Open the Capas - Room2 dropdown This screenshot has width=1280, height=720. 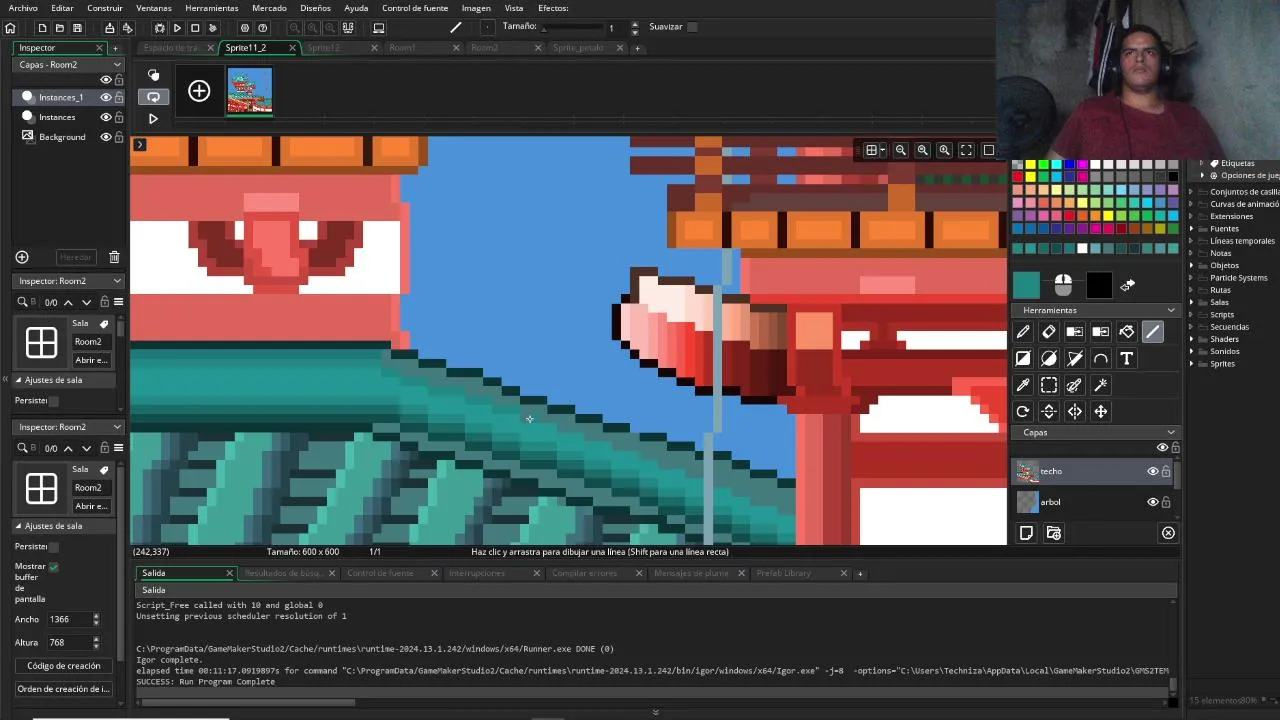click(x=68, y=64)
